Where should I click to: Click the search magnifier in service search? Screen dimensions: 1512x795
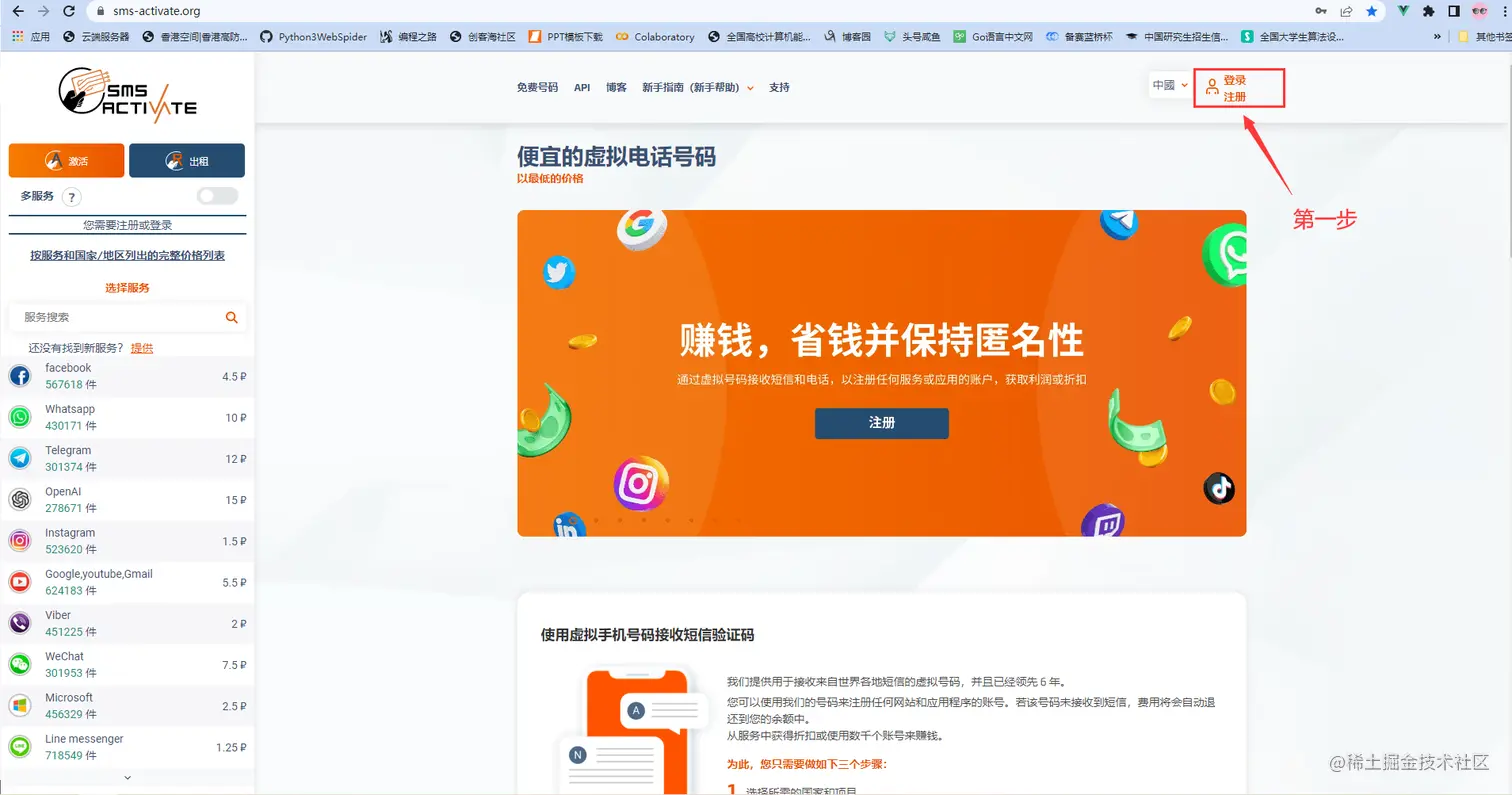tap(232, 317)
